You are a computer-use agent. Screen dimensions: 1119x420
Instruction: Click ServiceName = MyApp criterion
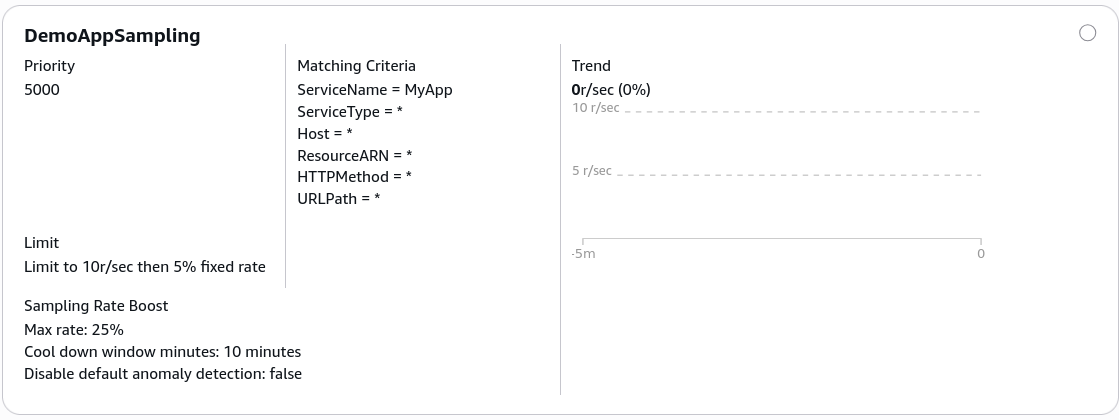[x=375, y=90]
